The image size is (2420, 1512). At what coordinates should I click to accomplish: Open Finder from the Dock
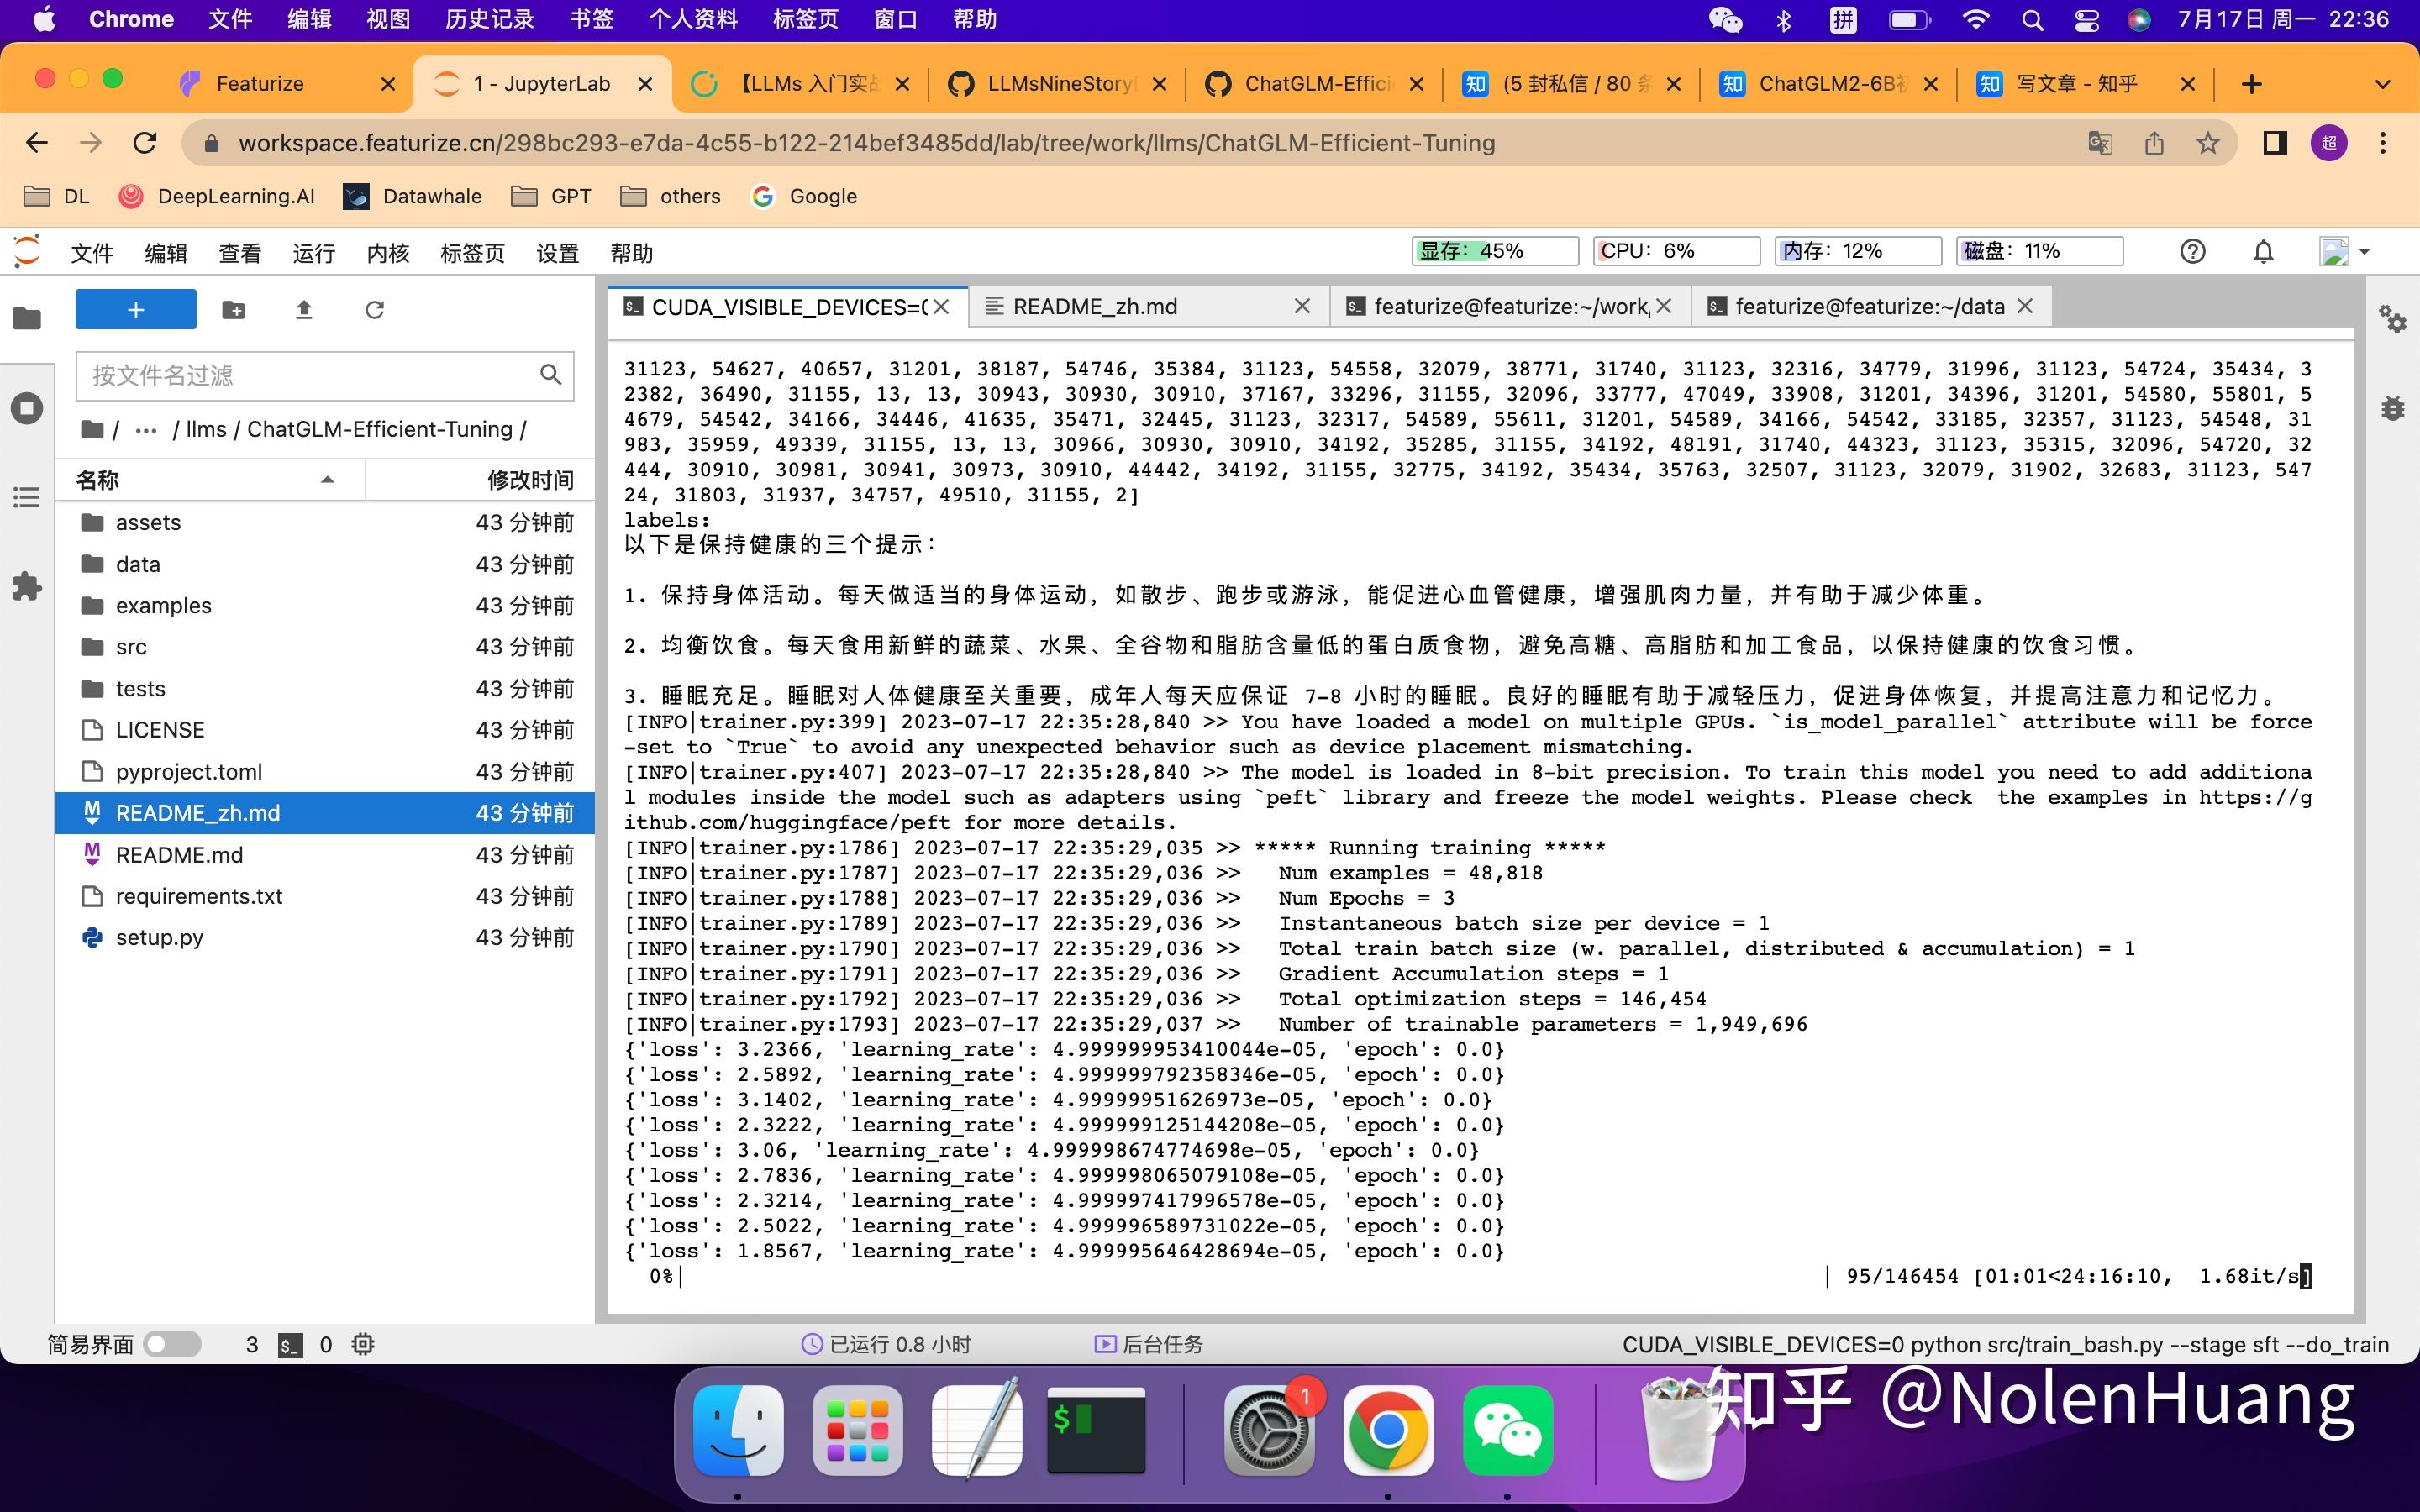click(x=738, y=1431)
